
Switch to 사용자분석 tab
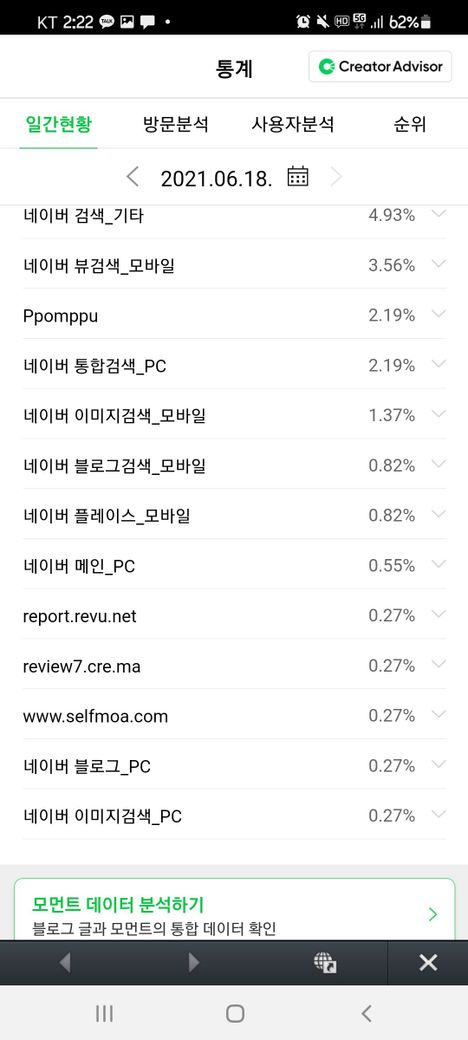(x=292, y=124)
